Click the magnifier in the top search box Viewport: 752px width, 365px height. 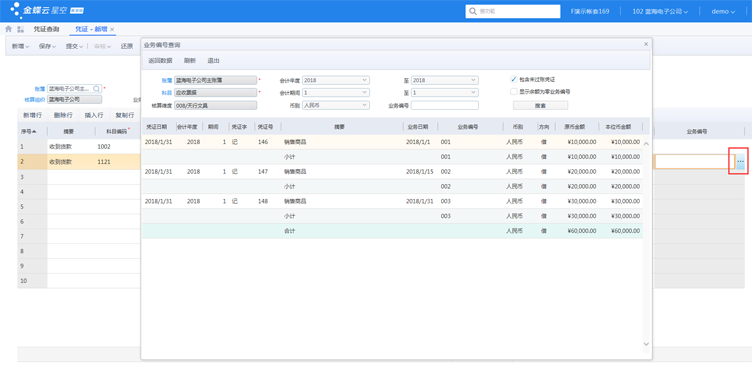[473, 12]
